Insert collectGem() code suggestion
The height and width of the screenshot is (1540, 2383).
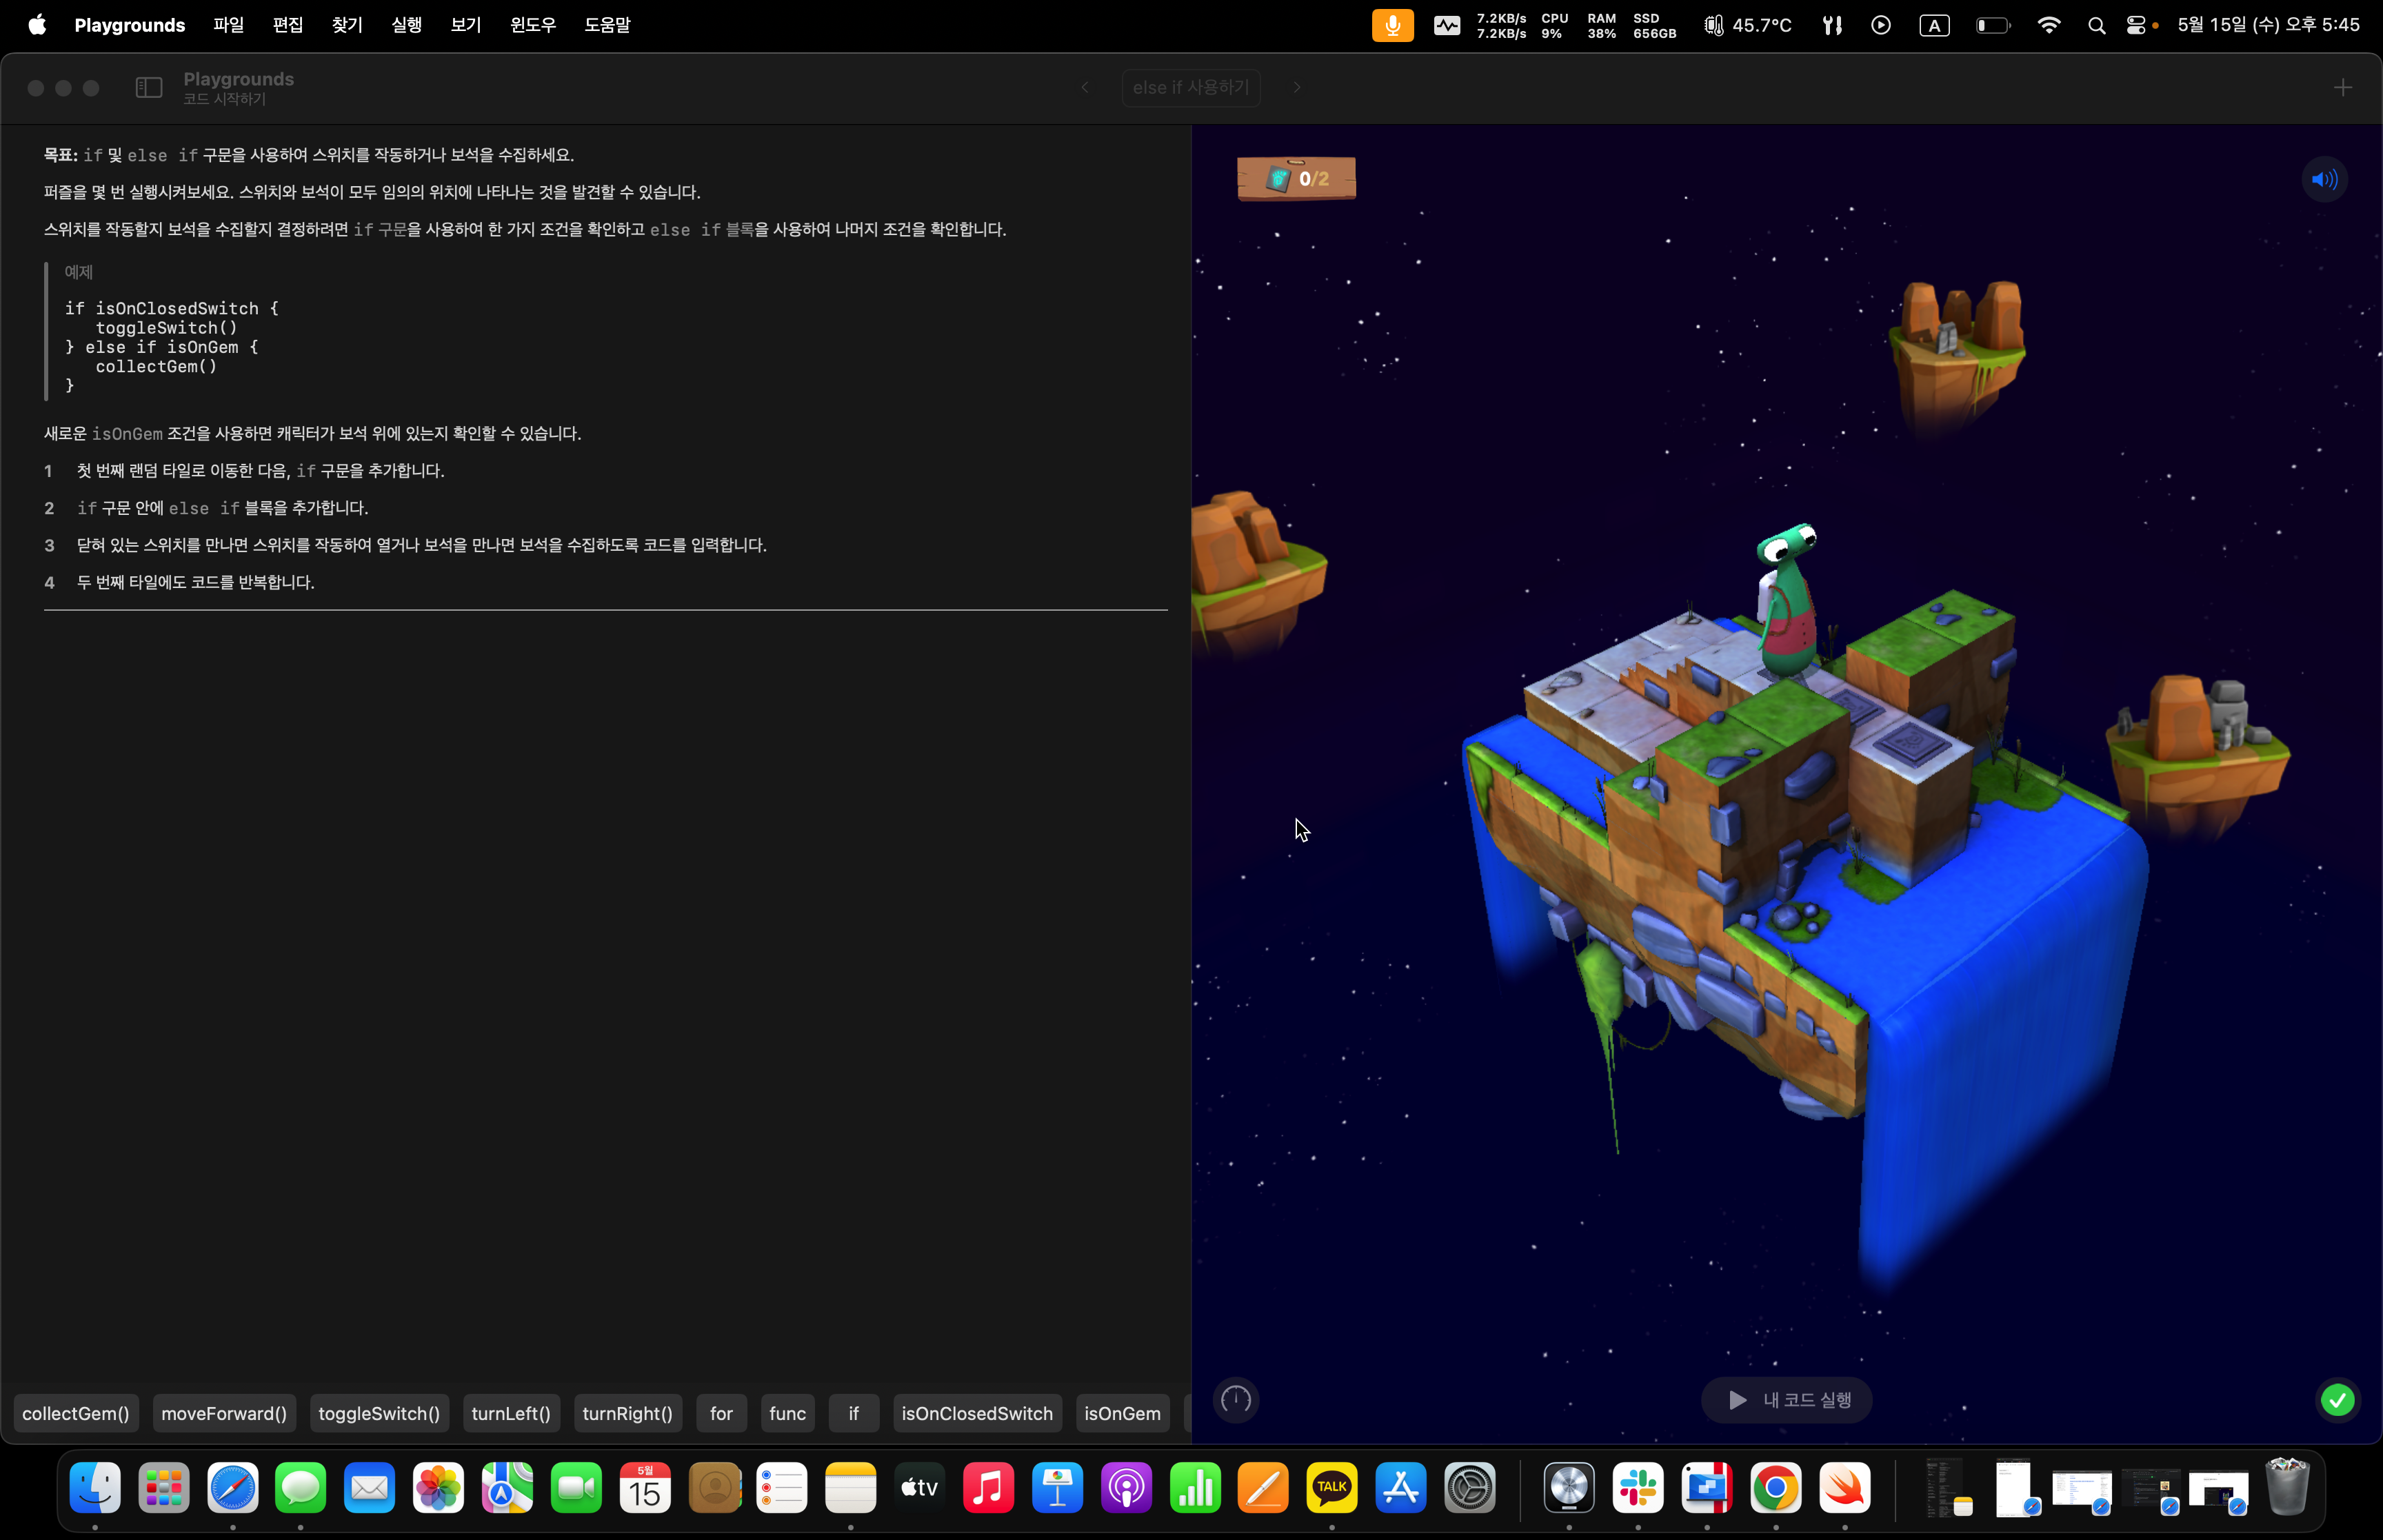pyautogui.click(x=76, y=1413)
